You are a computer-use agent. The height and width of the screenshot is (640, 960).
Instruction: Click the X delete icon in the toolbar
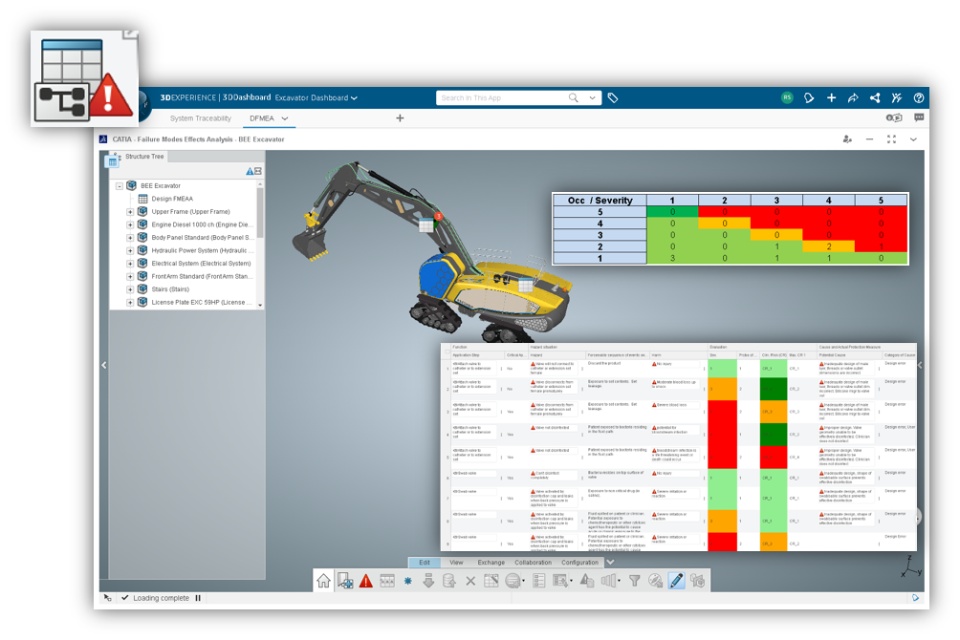click(470, 581)
